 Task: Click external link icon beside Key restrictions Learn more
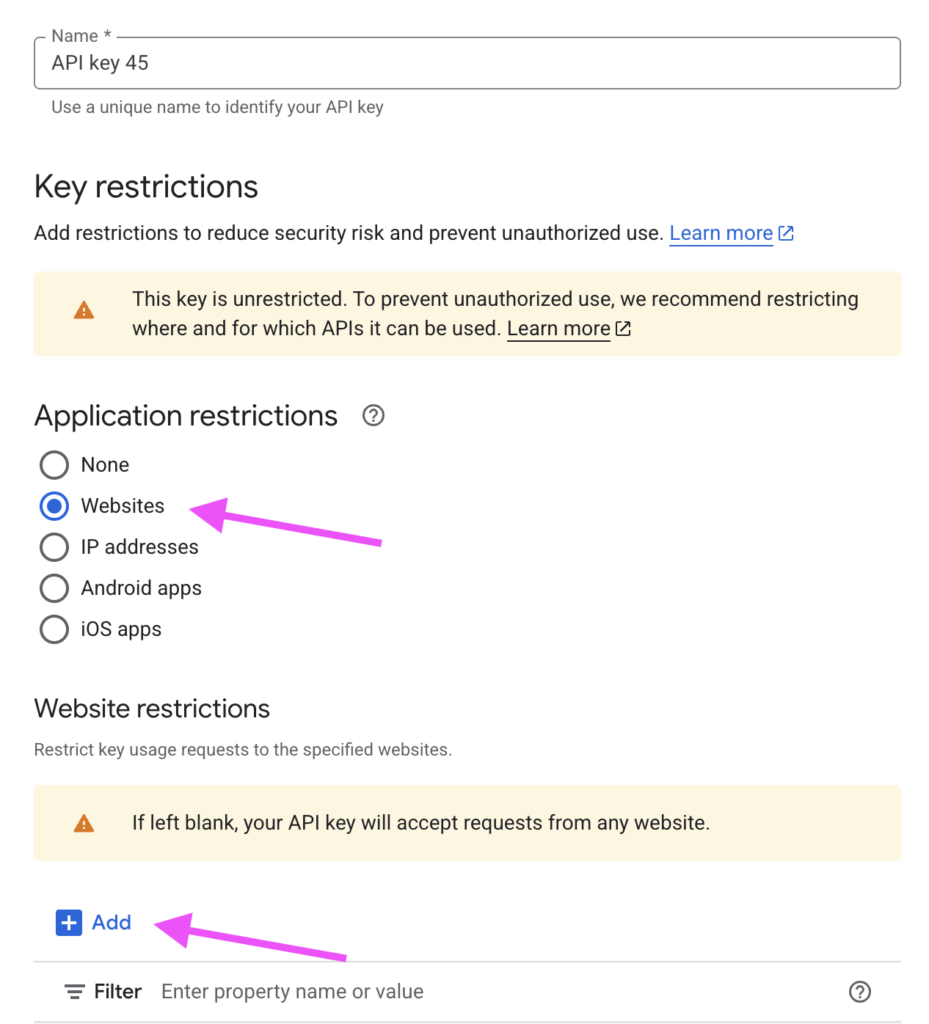pyautogui.click(x=786, y=234)
